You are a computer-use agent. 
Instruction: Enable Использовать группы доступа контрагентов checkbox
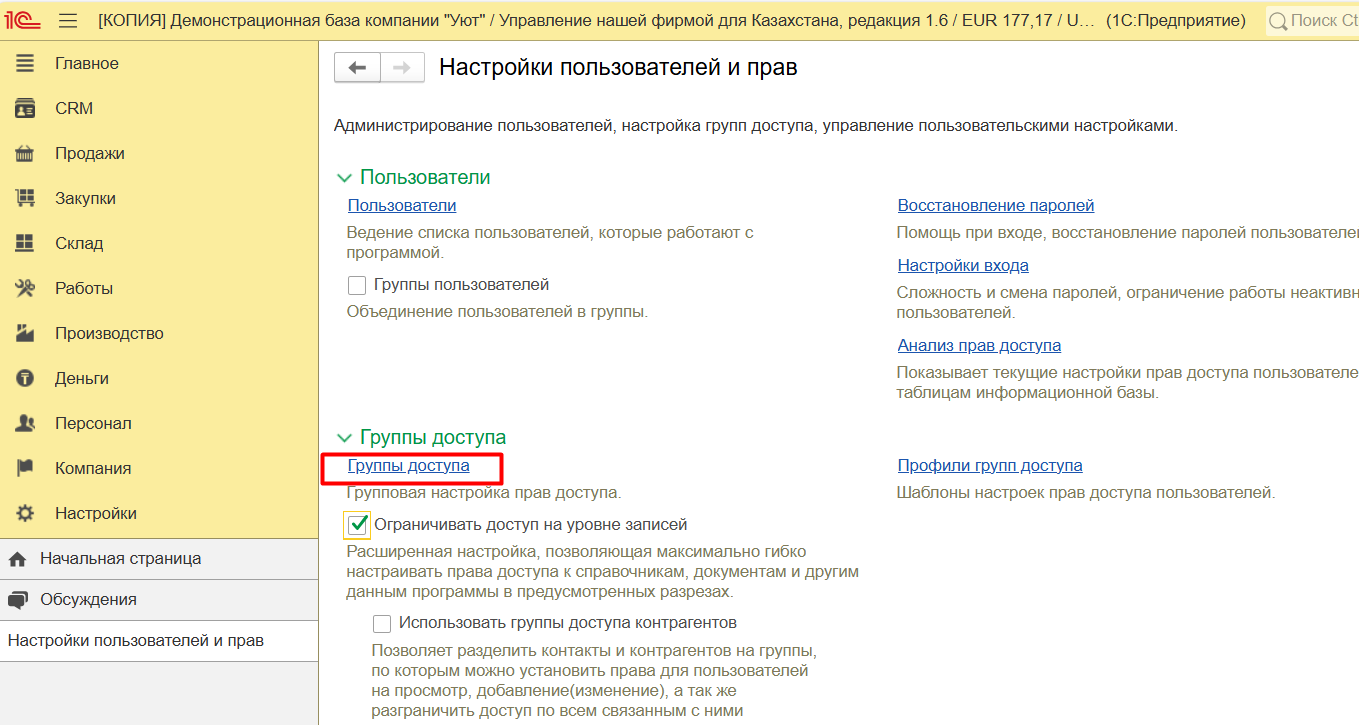381,623
